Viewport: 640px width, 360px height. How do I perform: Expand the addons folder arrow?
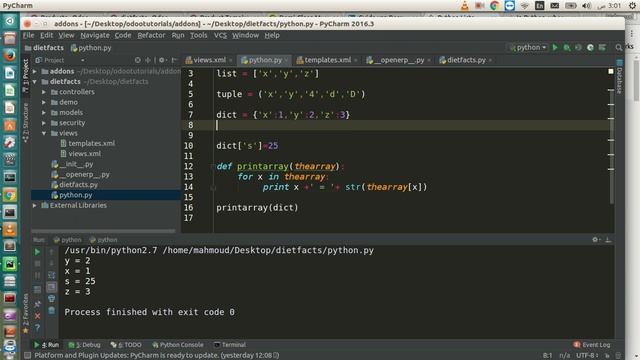(35, 71)
